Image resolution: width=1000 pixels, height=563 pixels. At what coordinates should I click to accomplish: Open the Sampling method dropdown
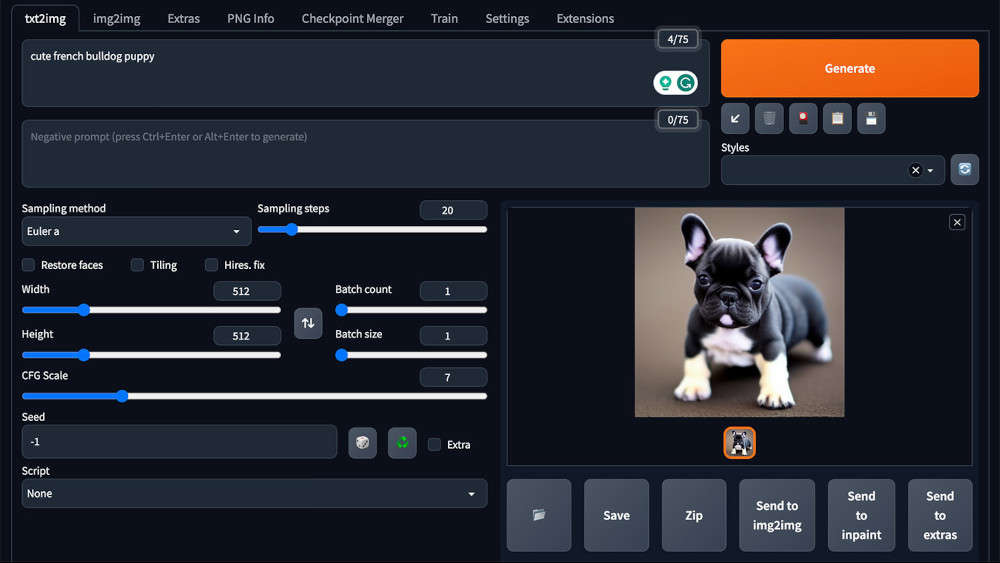click(x=136, y=231)
